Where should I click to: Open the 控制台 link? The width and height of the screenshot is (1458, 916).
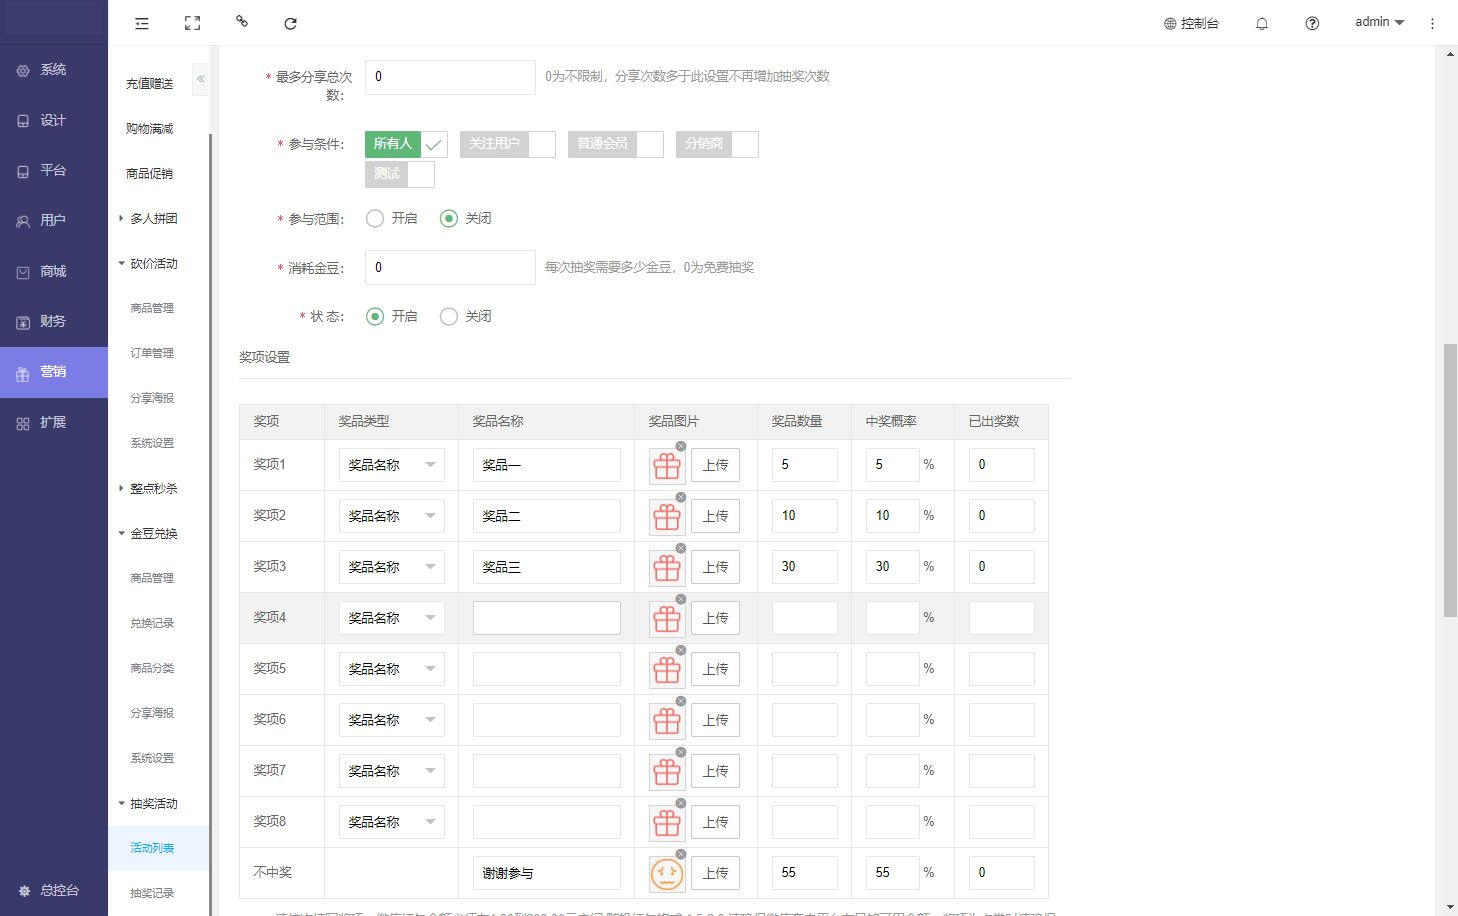[x=1191, y=23]
